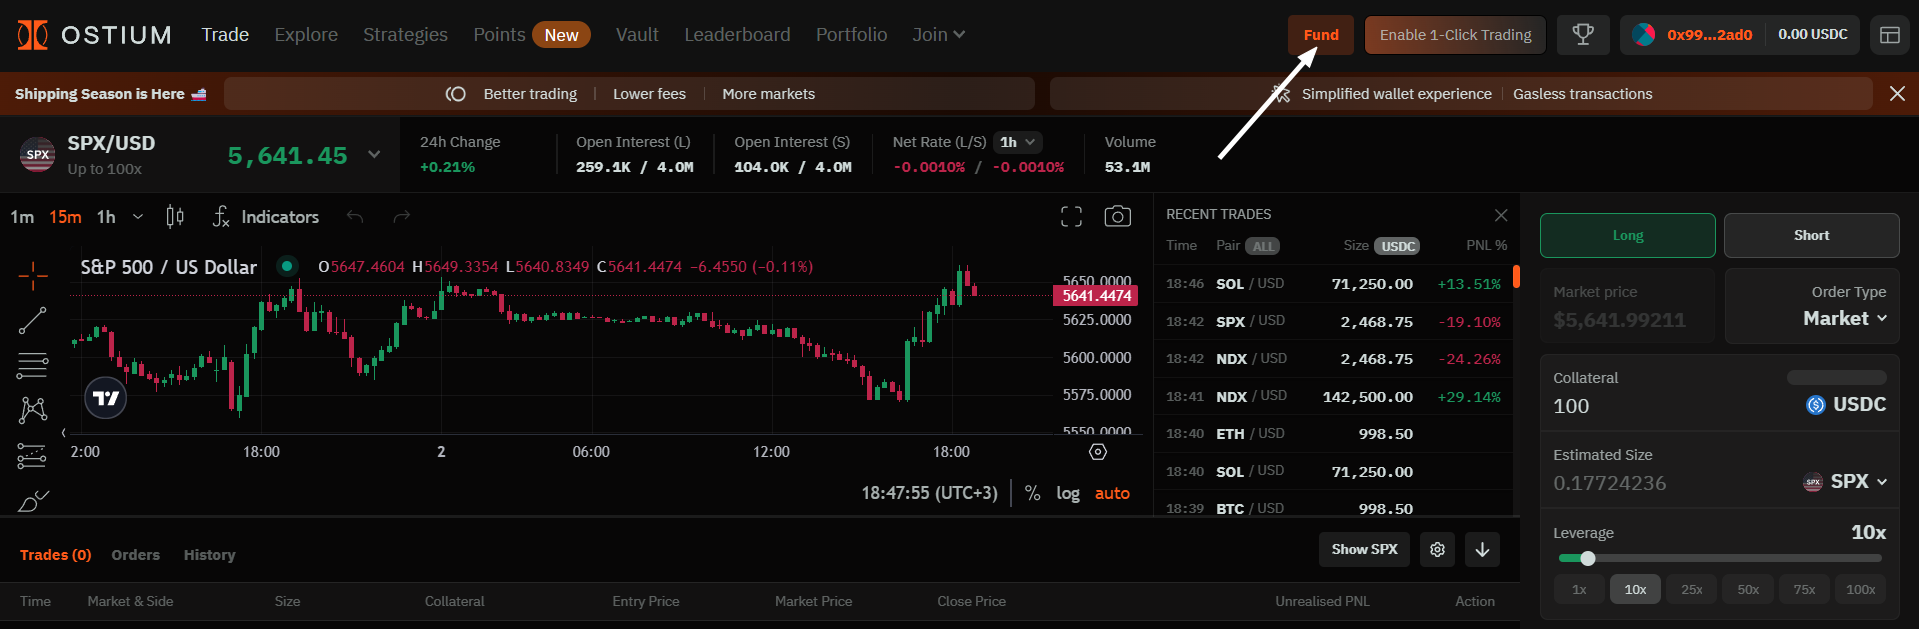Expand the Net Rate 1h interval dropdown
The width and height of the screenshot is (1919, 629).
click(1018, 142)
